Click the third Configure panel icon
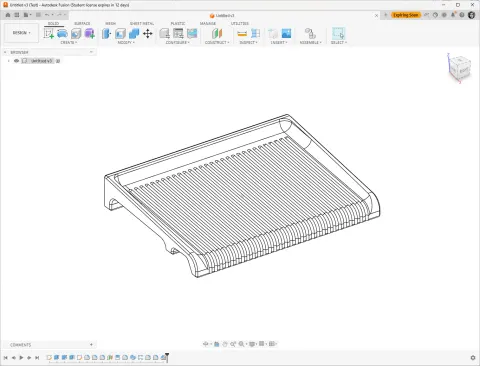The image size is (480, 366). pos(192,33)
